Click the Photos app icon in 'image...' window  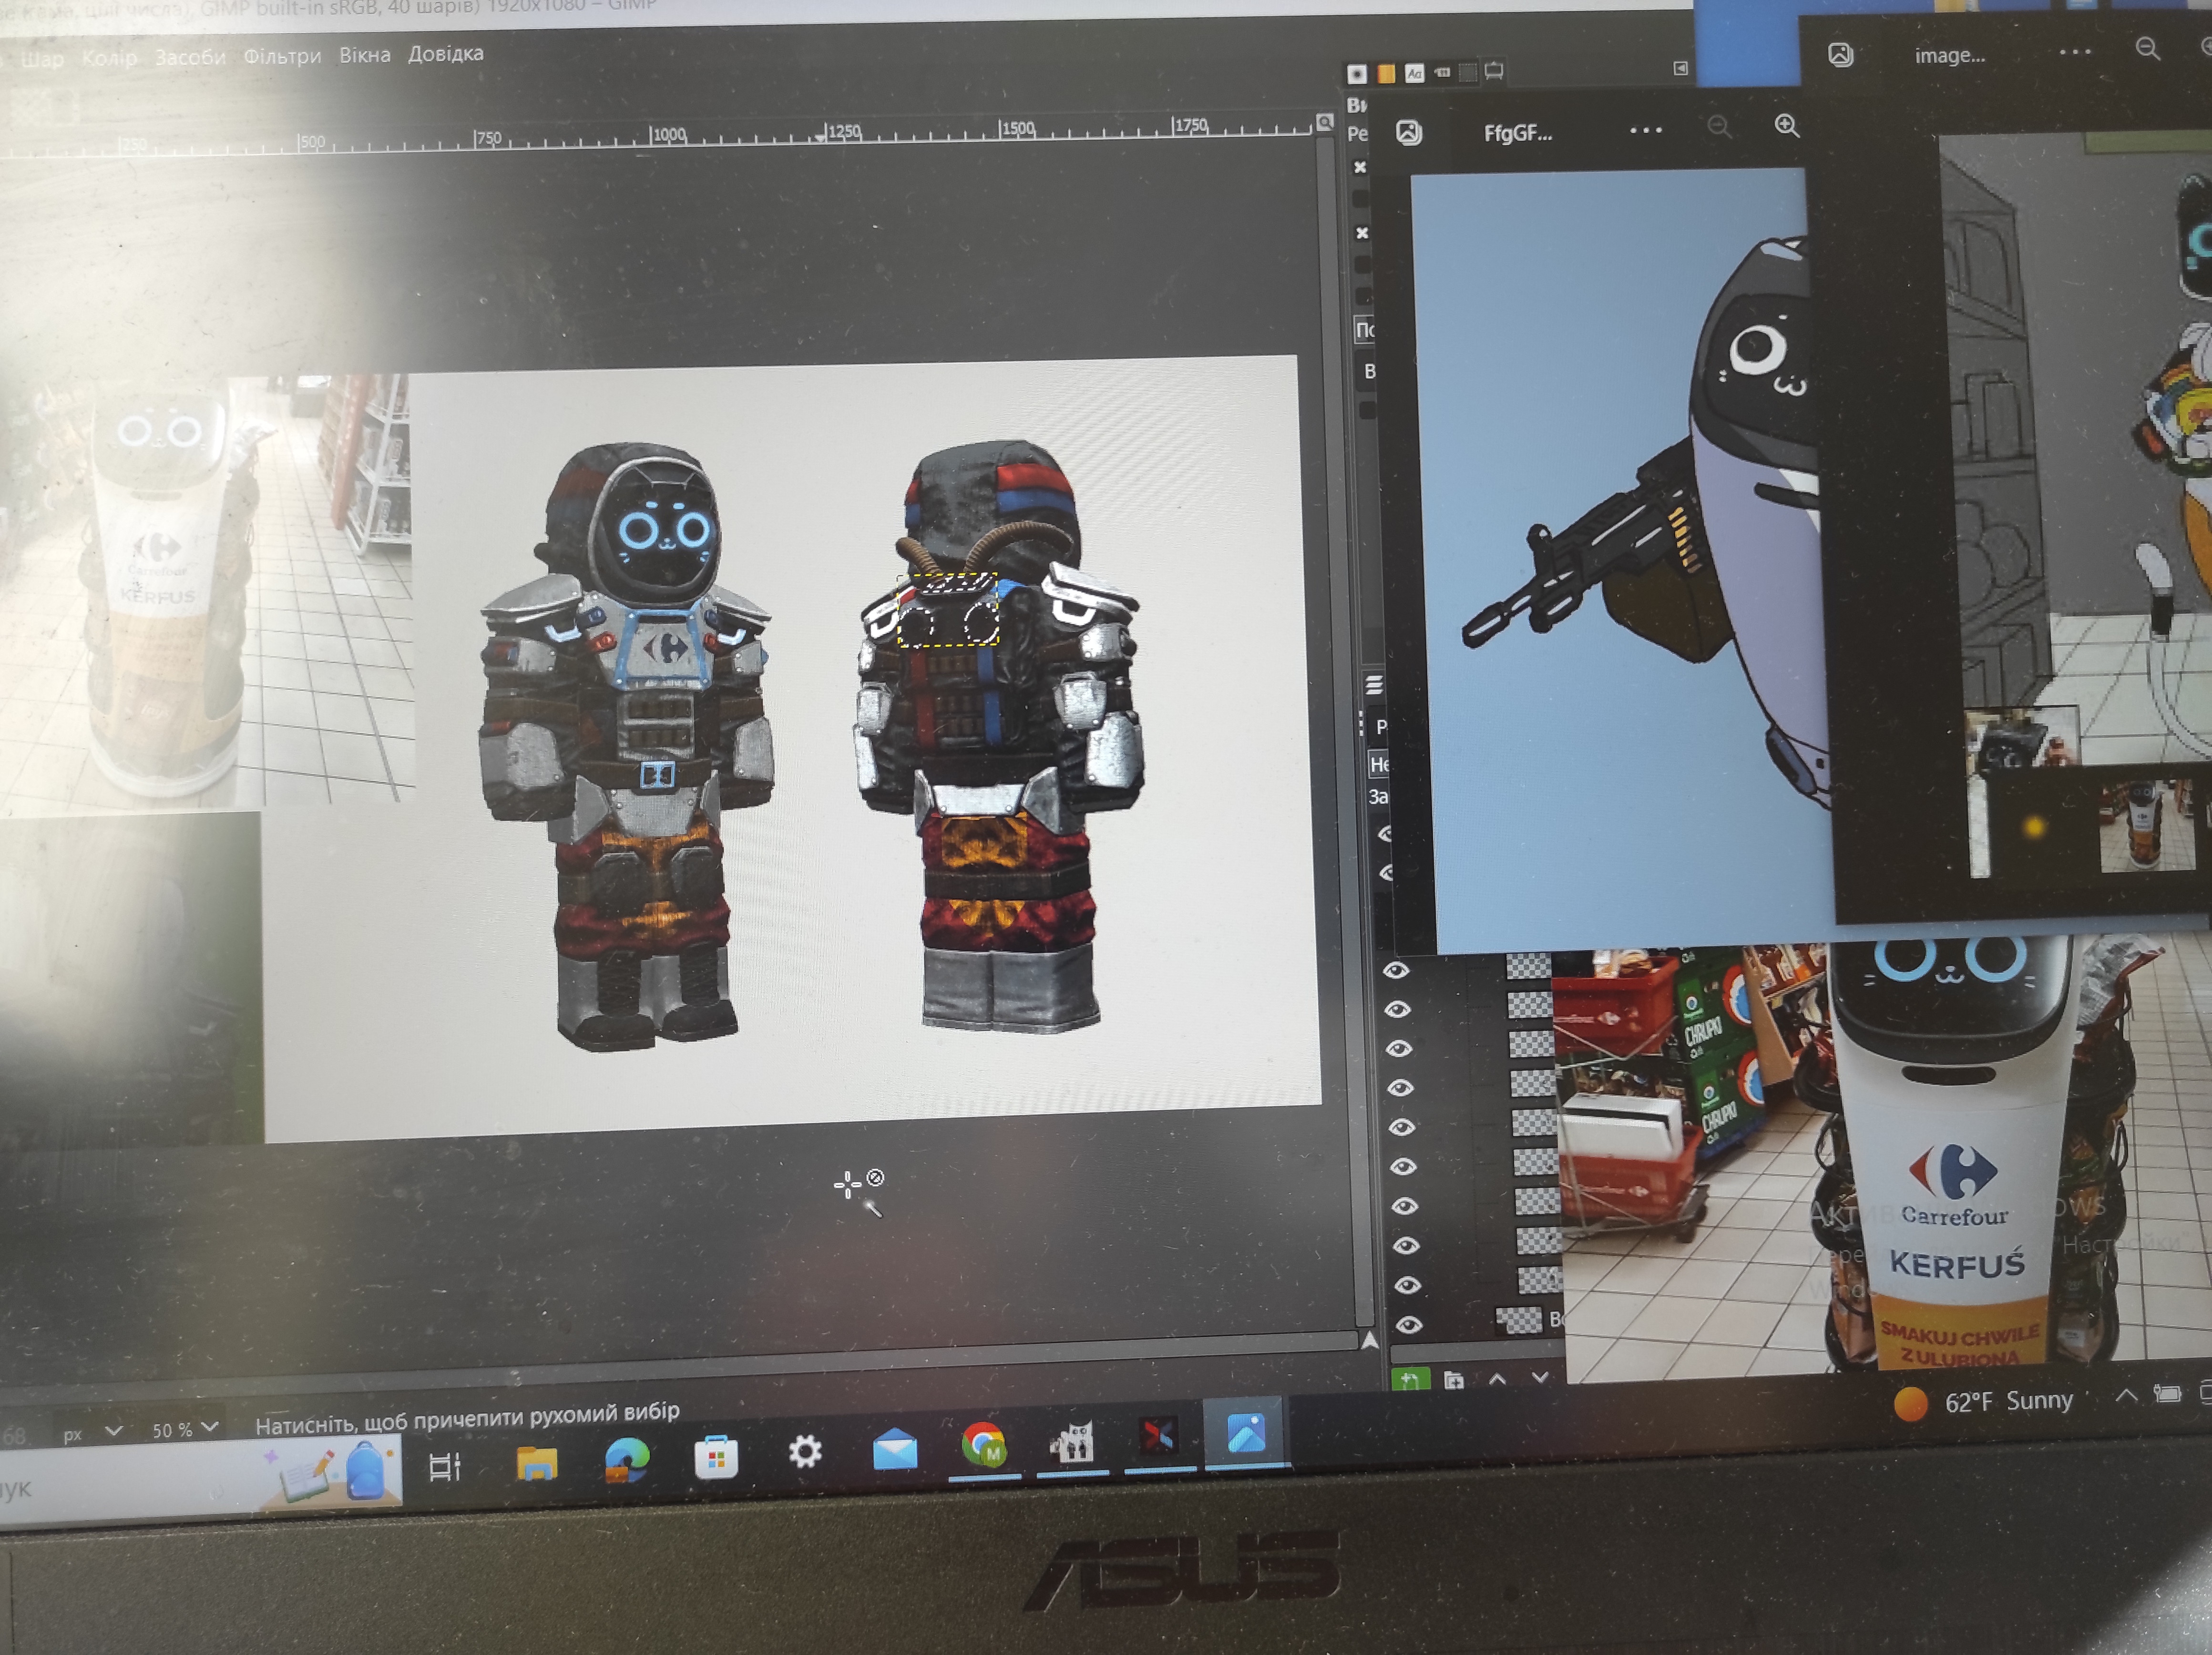tap(1841, 55)
